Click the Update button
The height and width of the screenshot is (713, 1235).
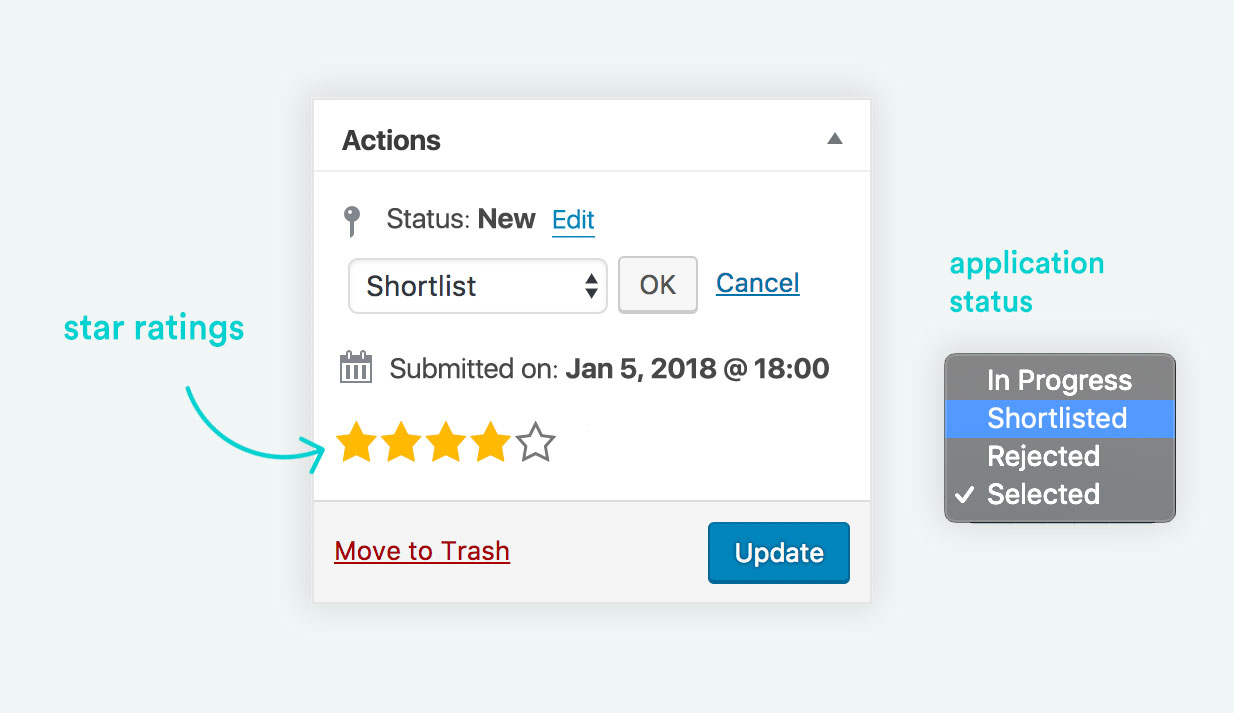pos(779,553)
